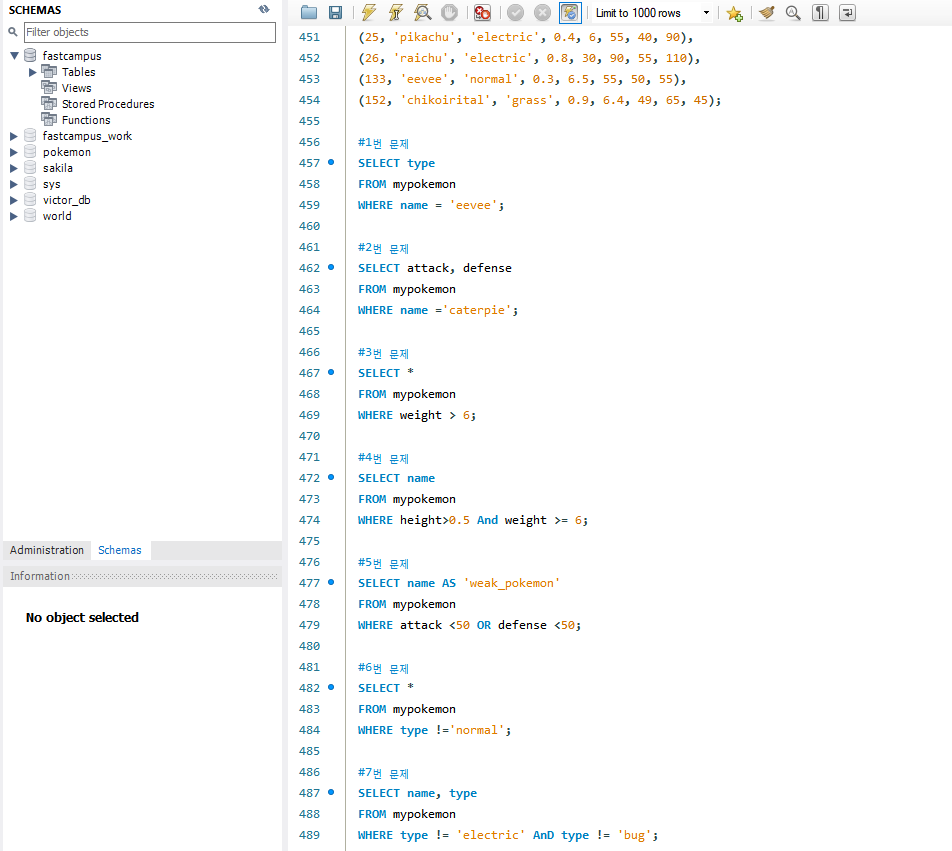Rollback the current transaction
The height and width of the screenshot is (851, 952).
tap(542, 12)
